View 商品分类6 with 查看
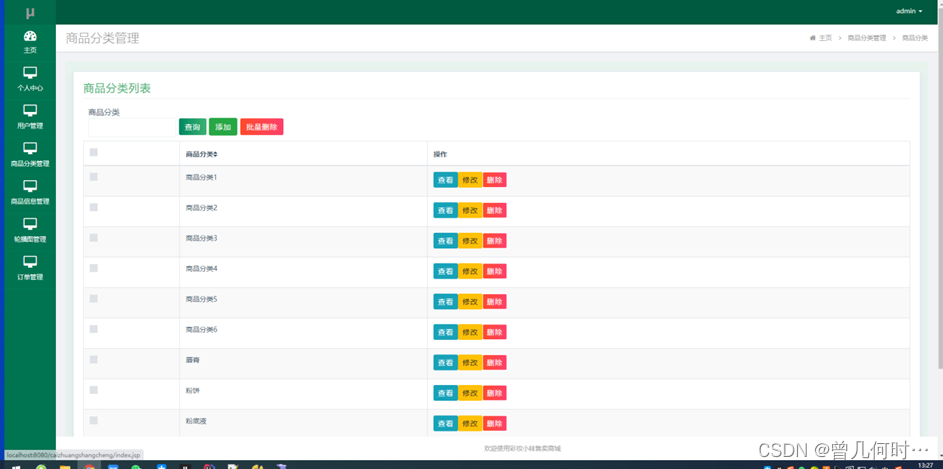The width and height of the screenshot is (943, 469). point(445,332)
